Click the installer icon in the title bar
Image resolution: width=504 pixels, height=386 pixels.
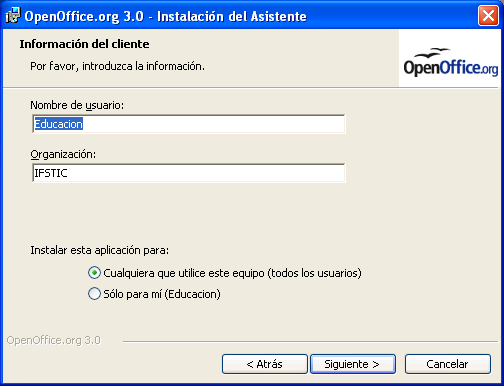coord(13,16)
